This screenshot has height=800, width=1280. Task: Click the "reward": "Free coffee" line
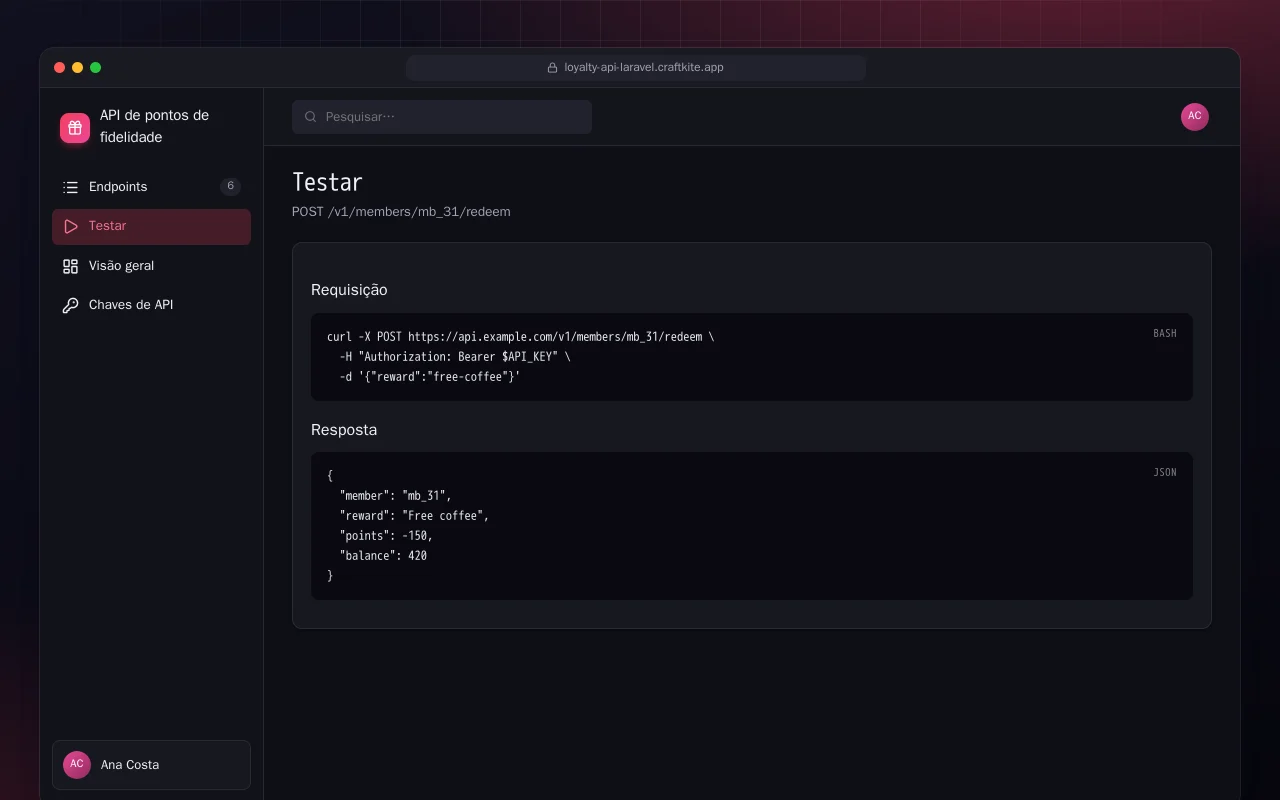click(x=414, y=516)
